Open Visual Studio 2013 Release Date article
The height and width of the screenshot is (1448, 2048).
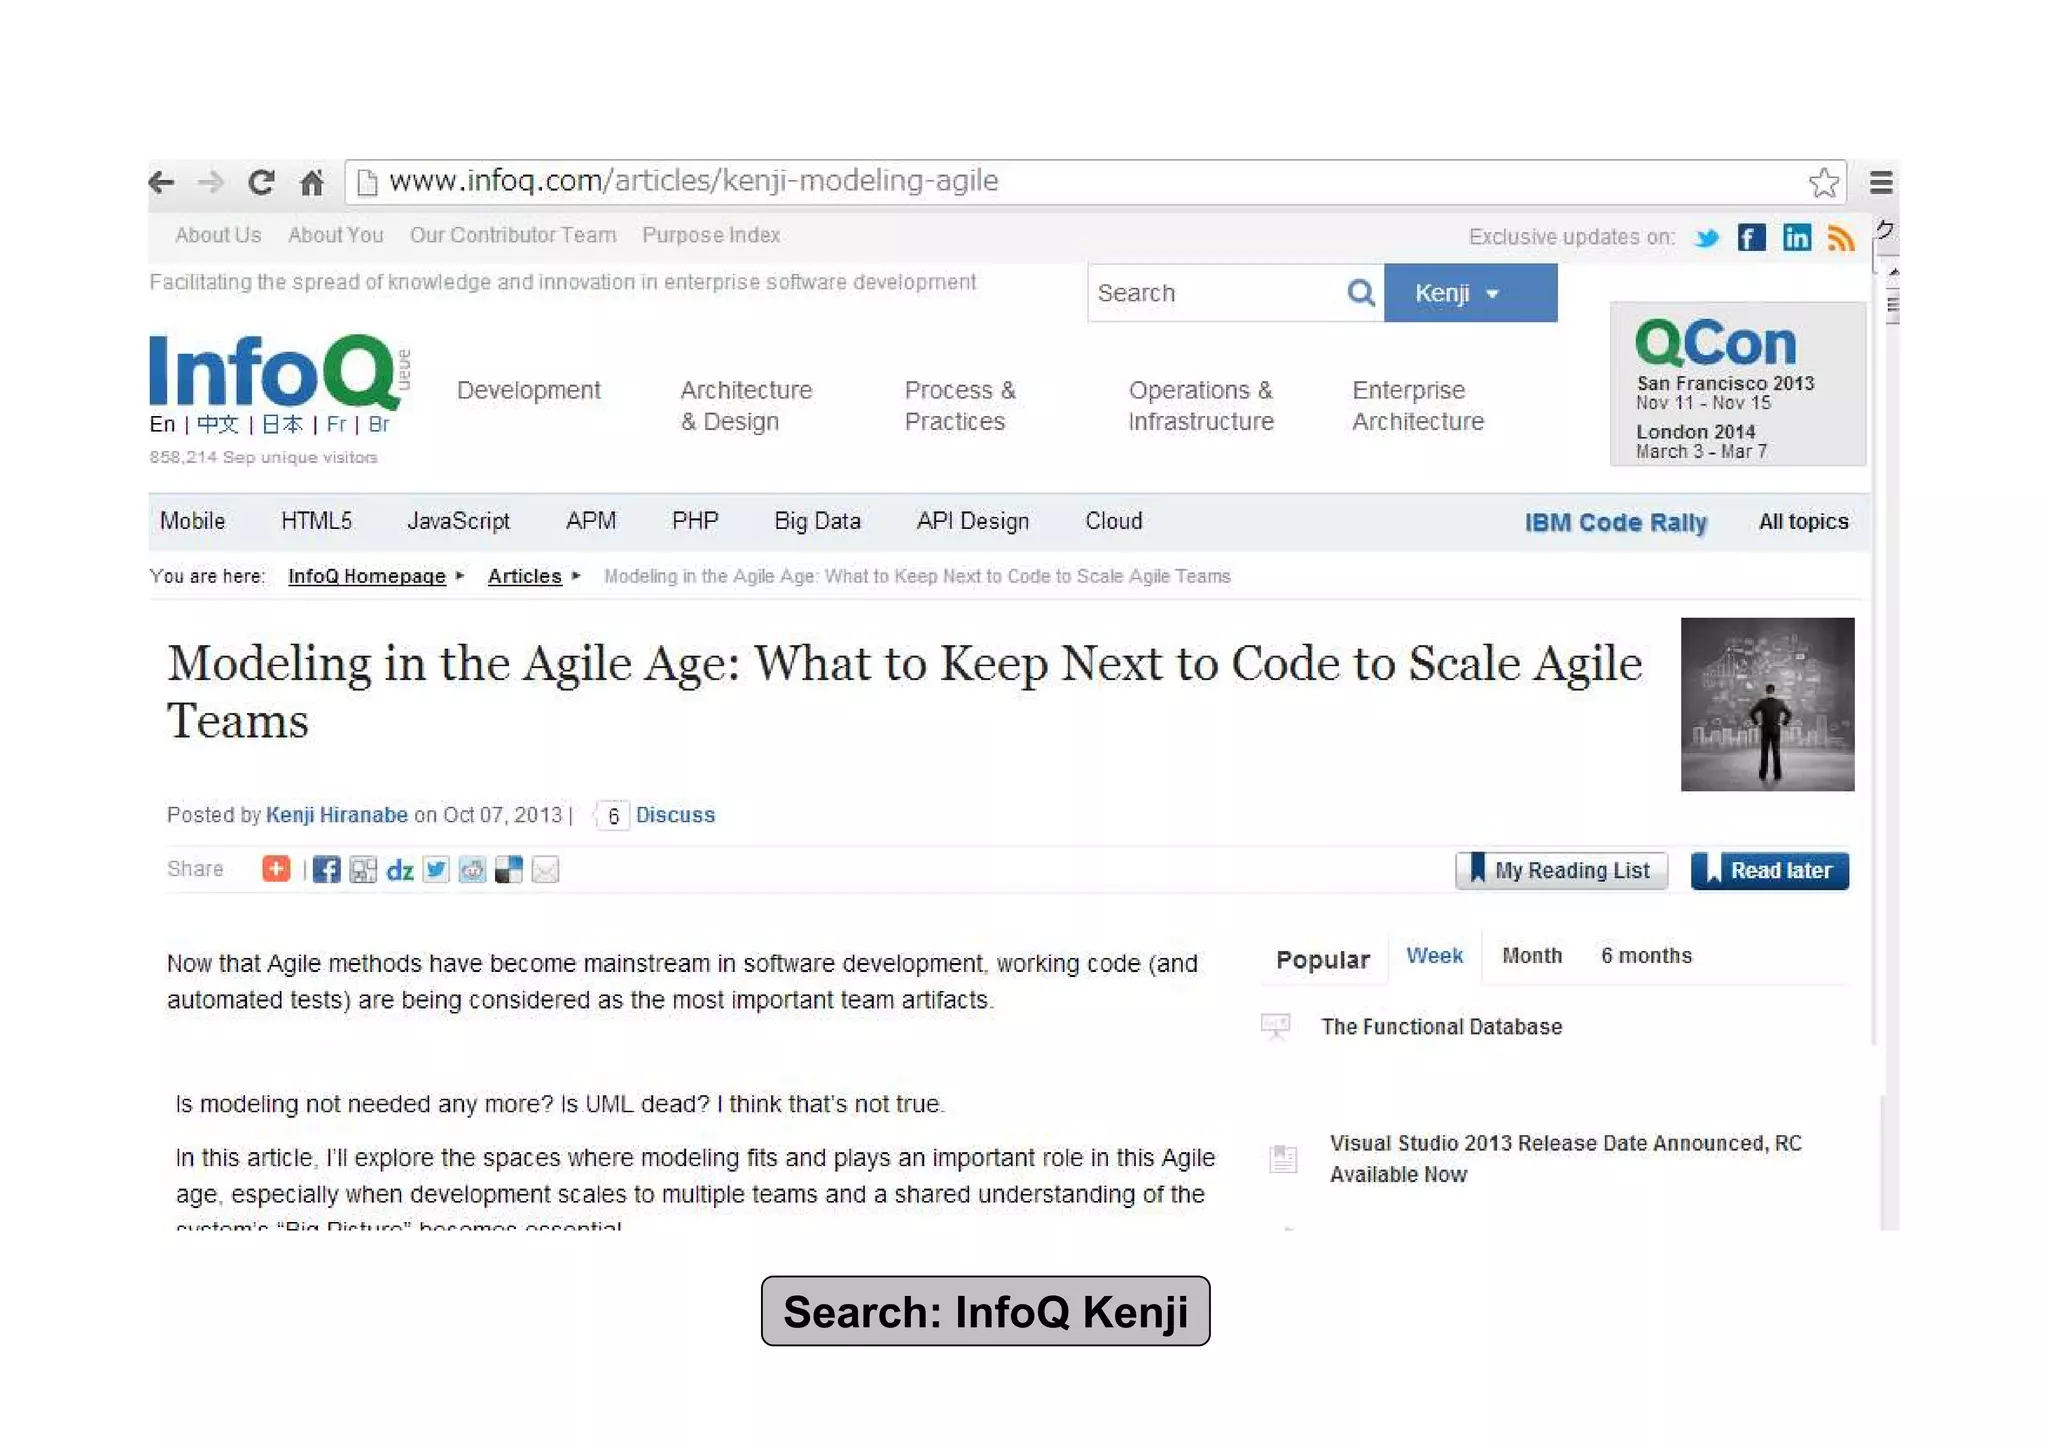1565,1159
